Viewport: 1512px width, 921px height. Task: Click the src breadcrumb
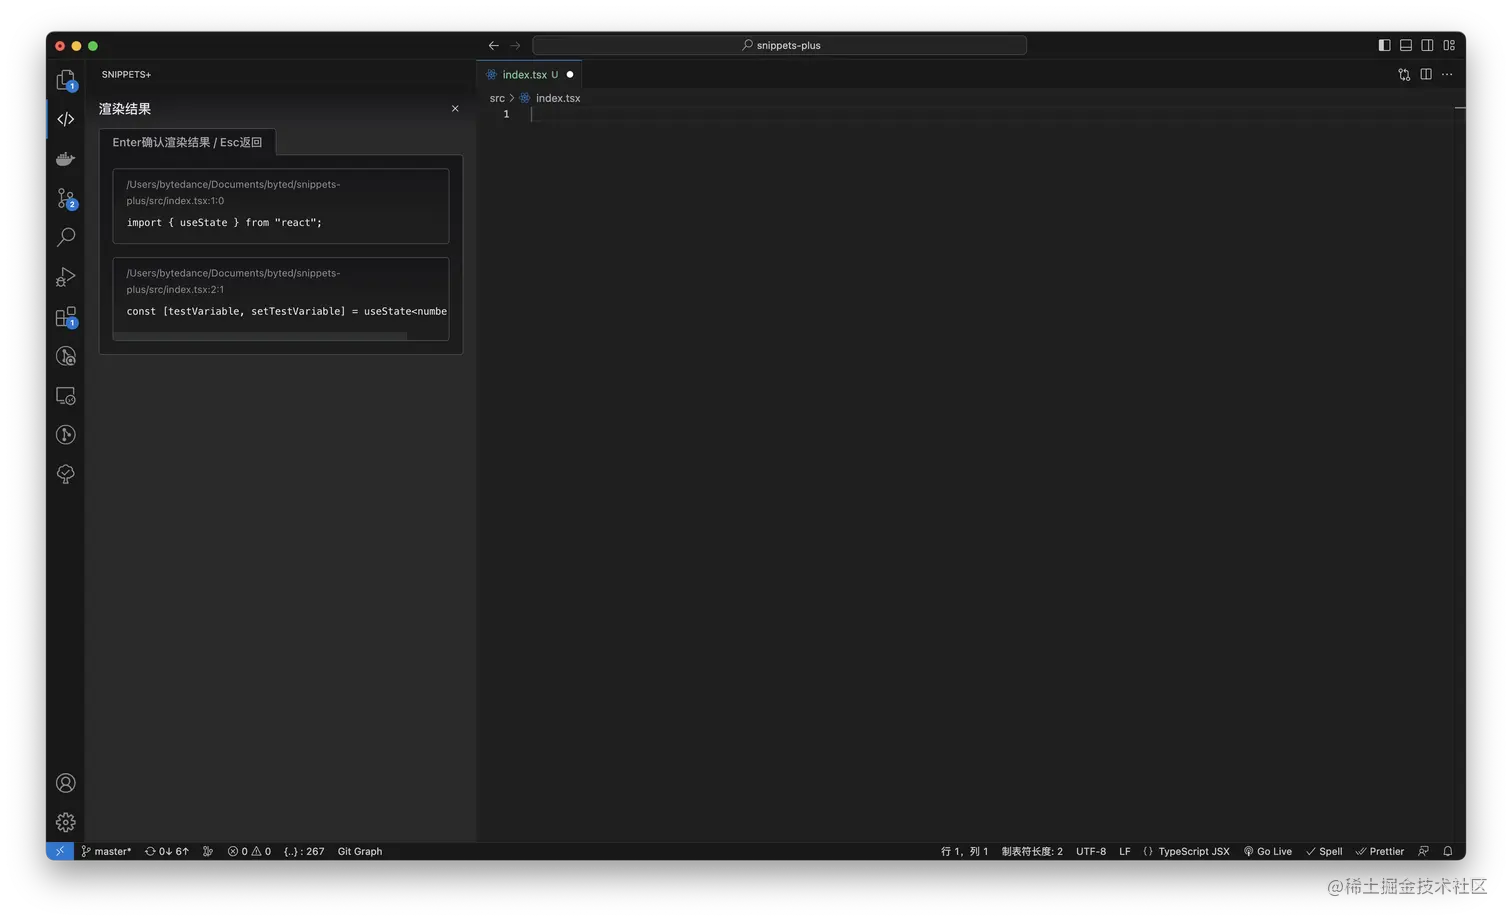[497, 98]
